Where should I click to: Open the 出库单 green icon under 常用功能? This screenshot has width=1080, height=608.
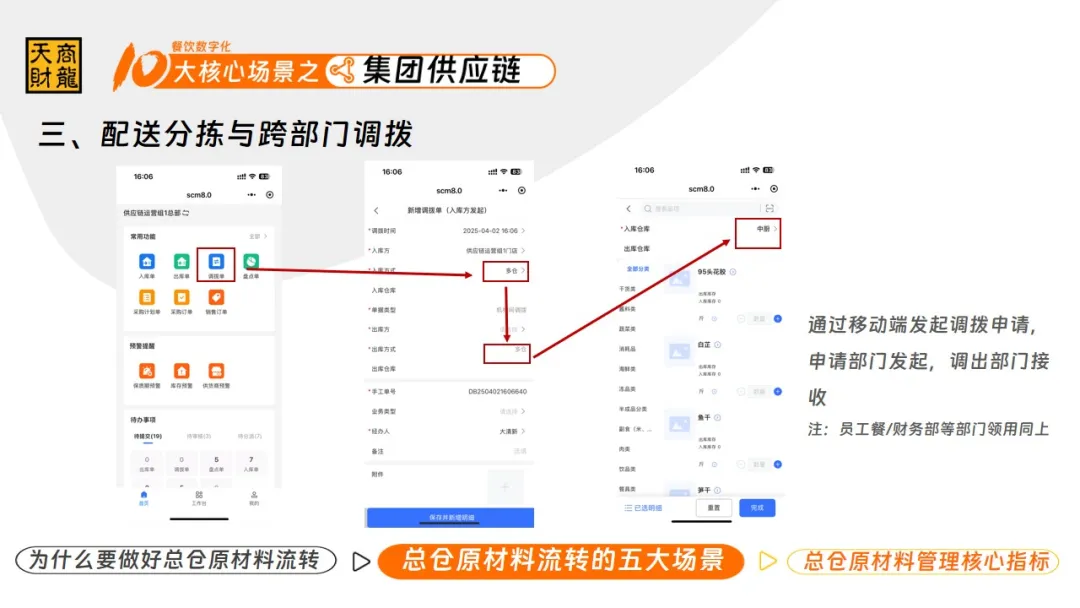pyautogui.click(x=181, y=262)
